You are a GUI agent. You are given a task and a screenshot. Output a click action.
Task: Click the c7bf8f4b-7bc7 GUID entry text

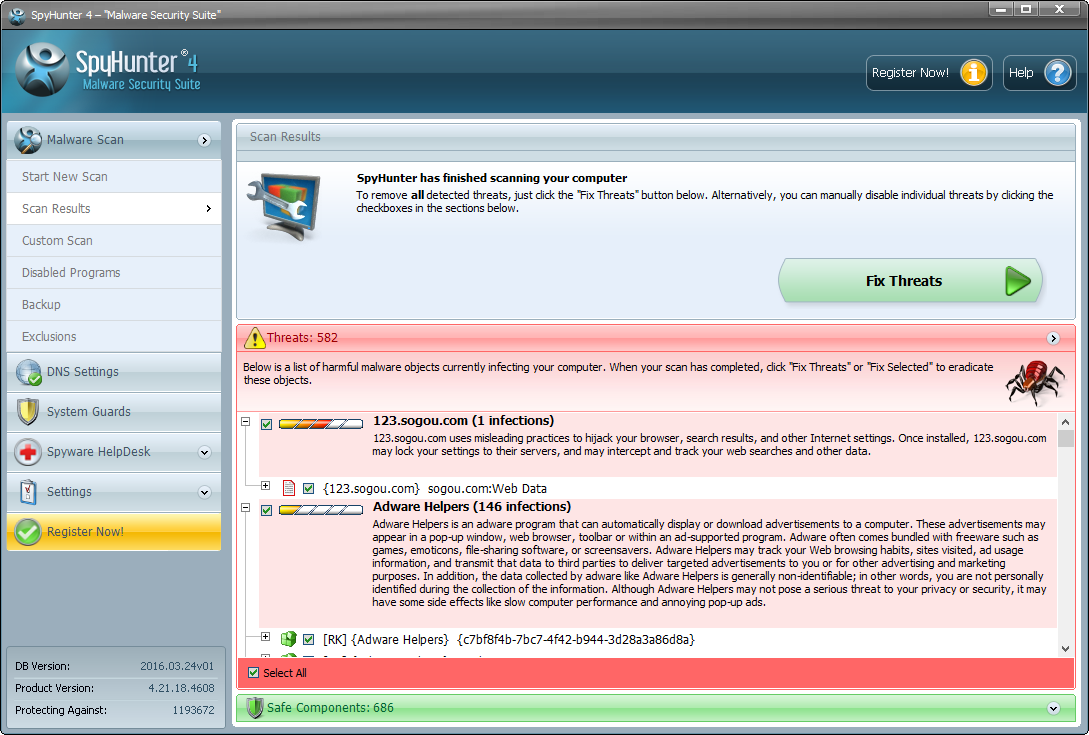[576, 639]
